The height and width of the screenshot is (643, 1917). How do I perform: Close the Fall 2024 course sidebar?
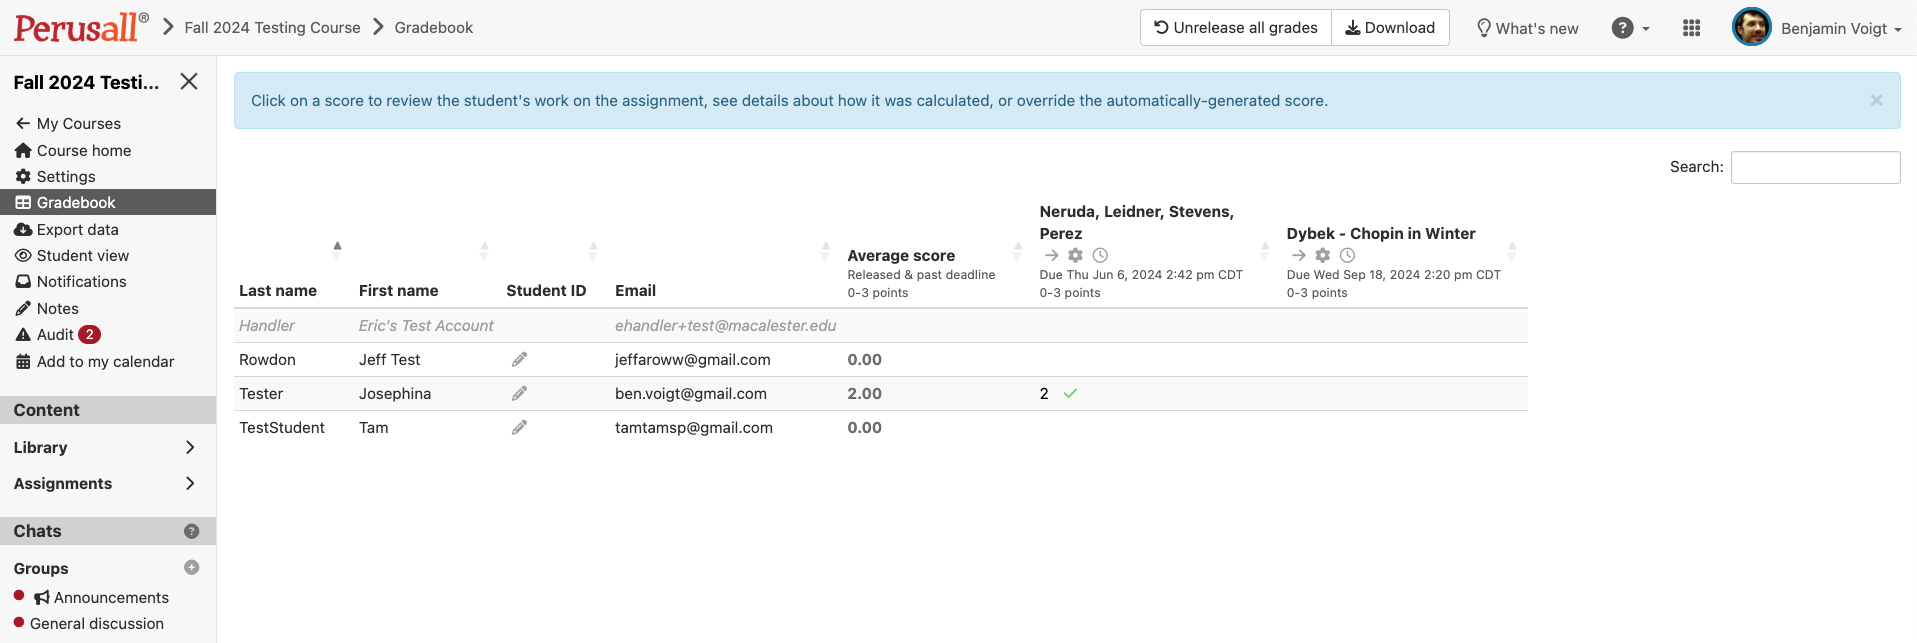[189, 82]
